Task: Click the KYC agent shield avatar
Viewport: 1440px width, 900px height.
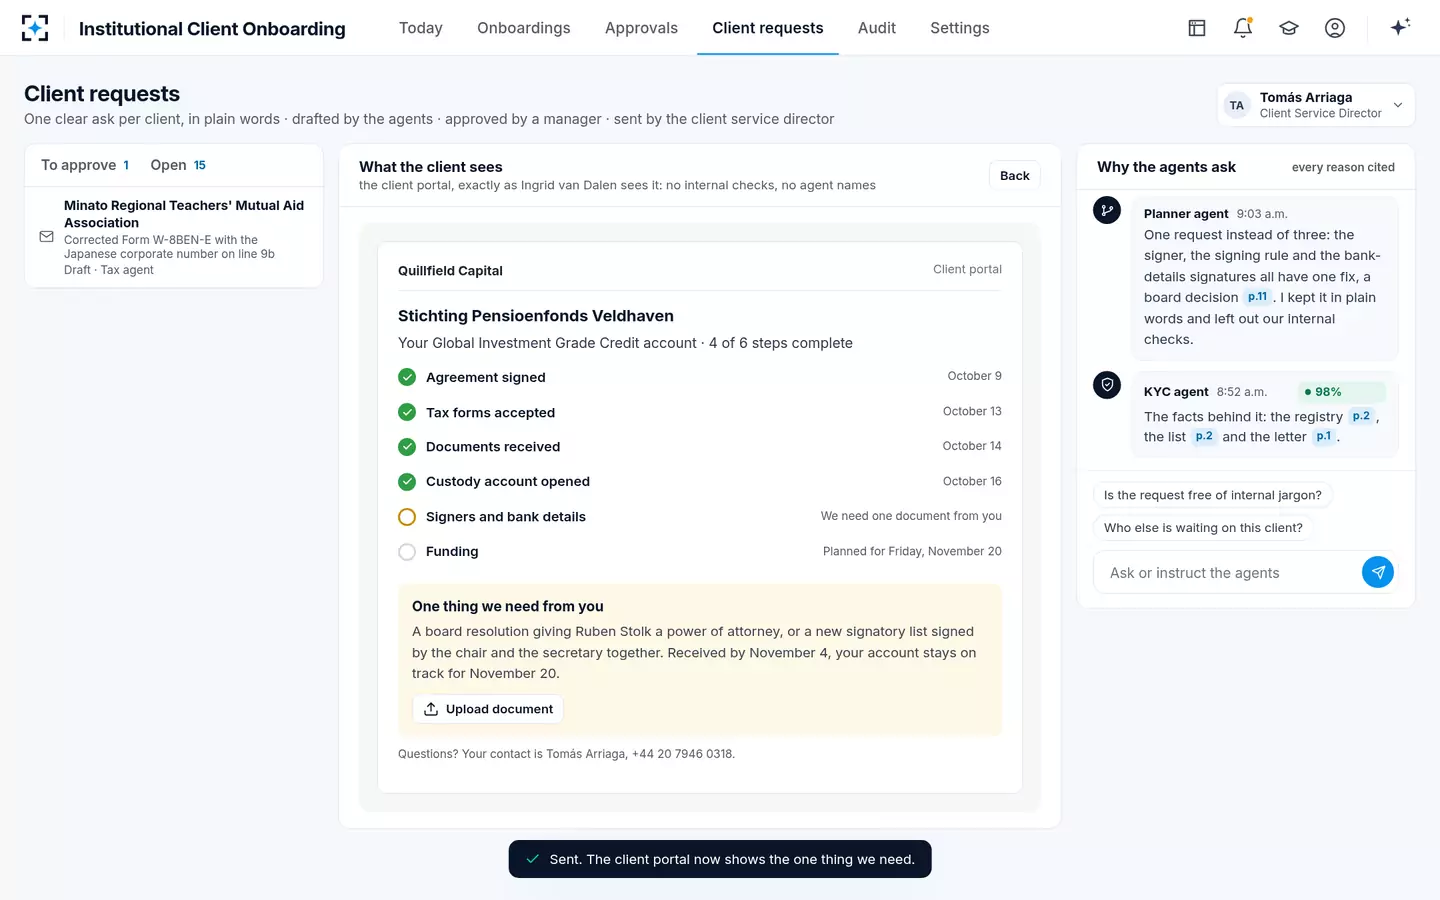Action: [1107, 385]
